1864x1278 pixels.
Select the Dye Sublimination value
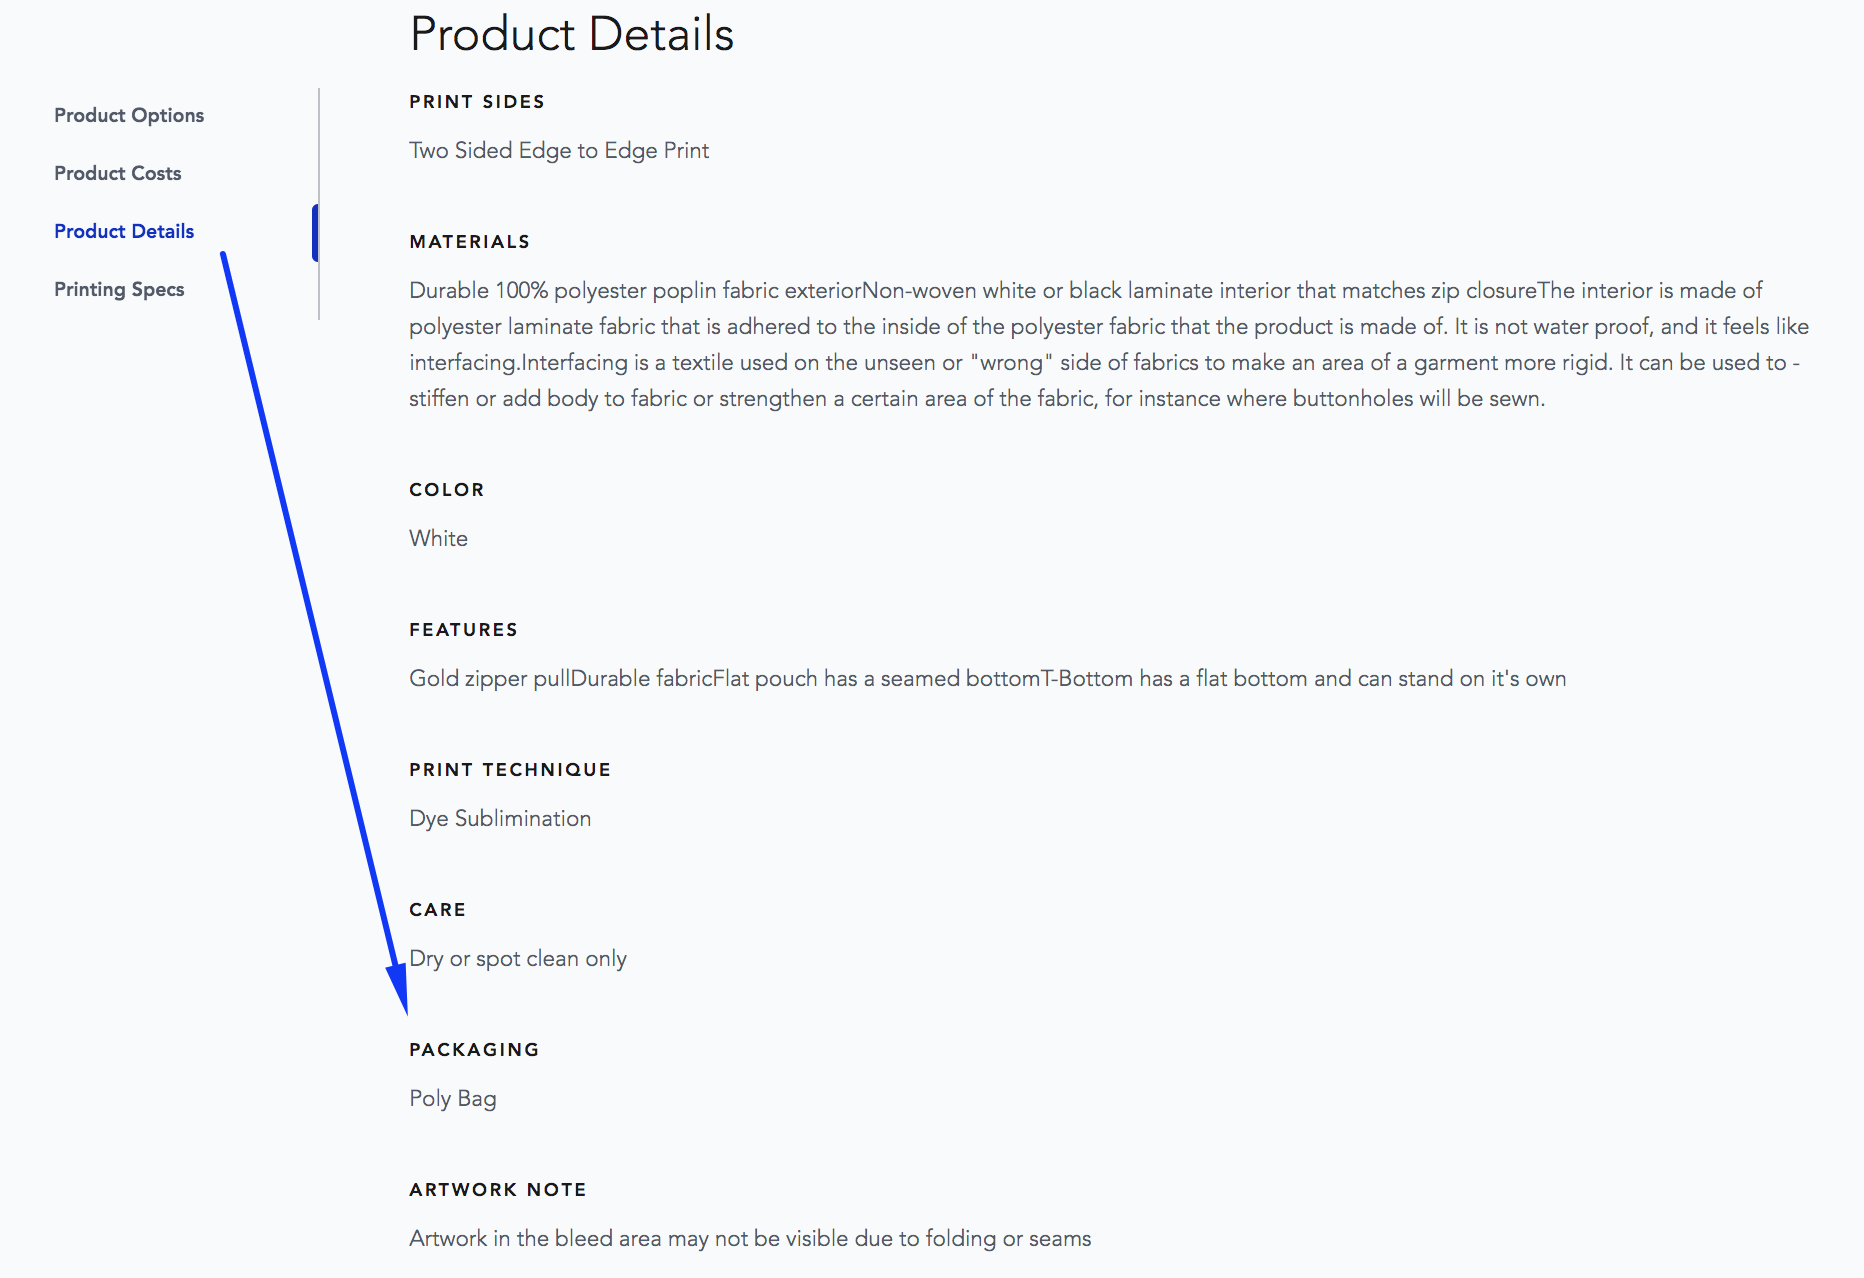click(x=499, y=817)
